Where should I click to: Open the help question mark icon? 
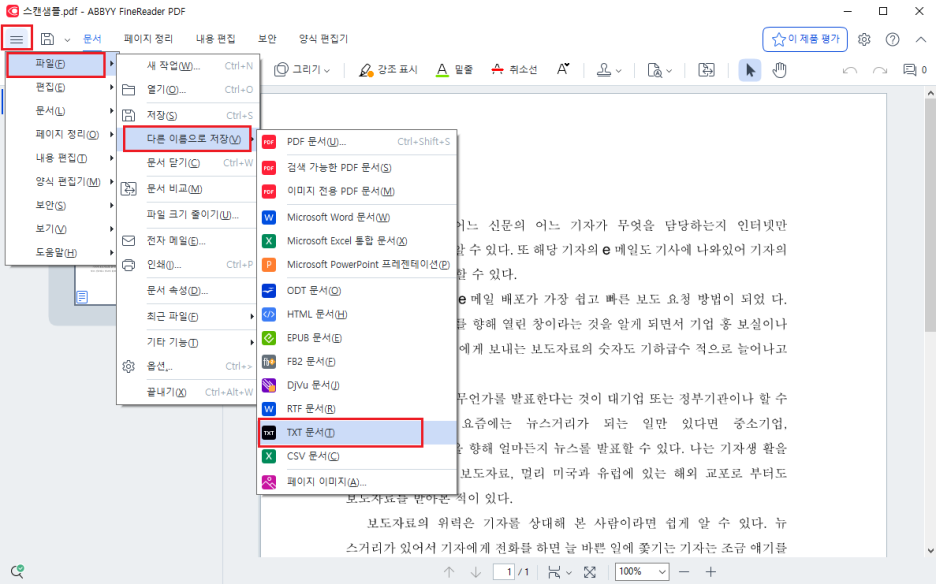[x=892, y=39]
